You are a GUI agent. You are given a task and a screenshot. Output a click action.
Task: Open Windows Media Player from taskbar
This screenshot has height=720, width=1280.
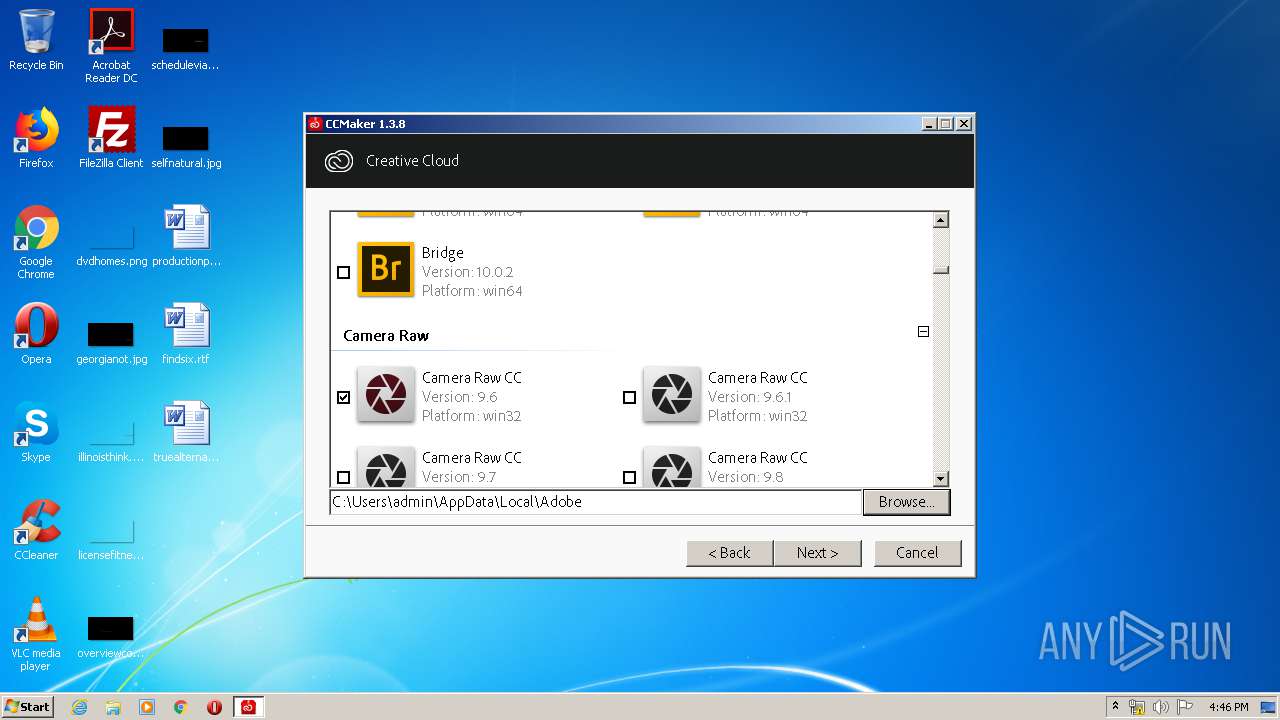point(147,707)
